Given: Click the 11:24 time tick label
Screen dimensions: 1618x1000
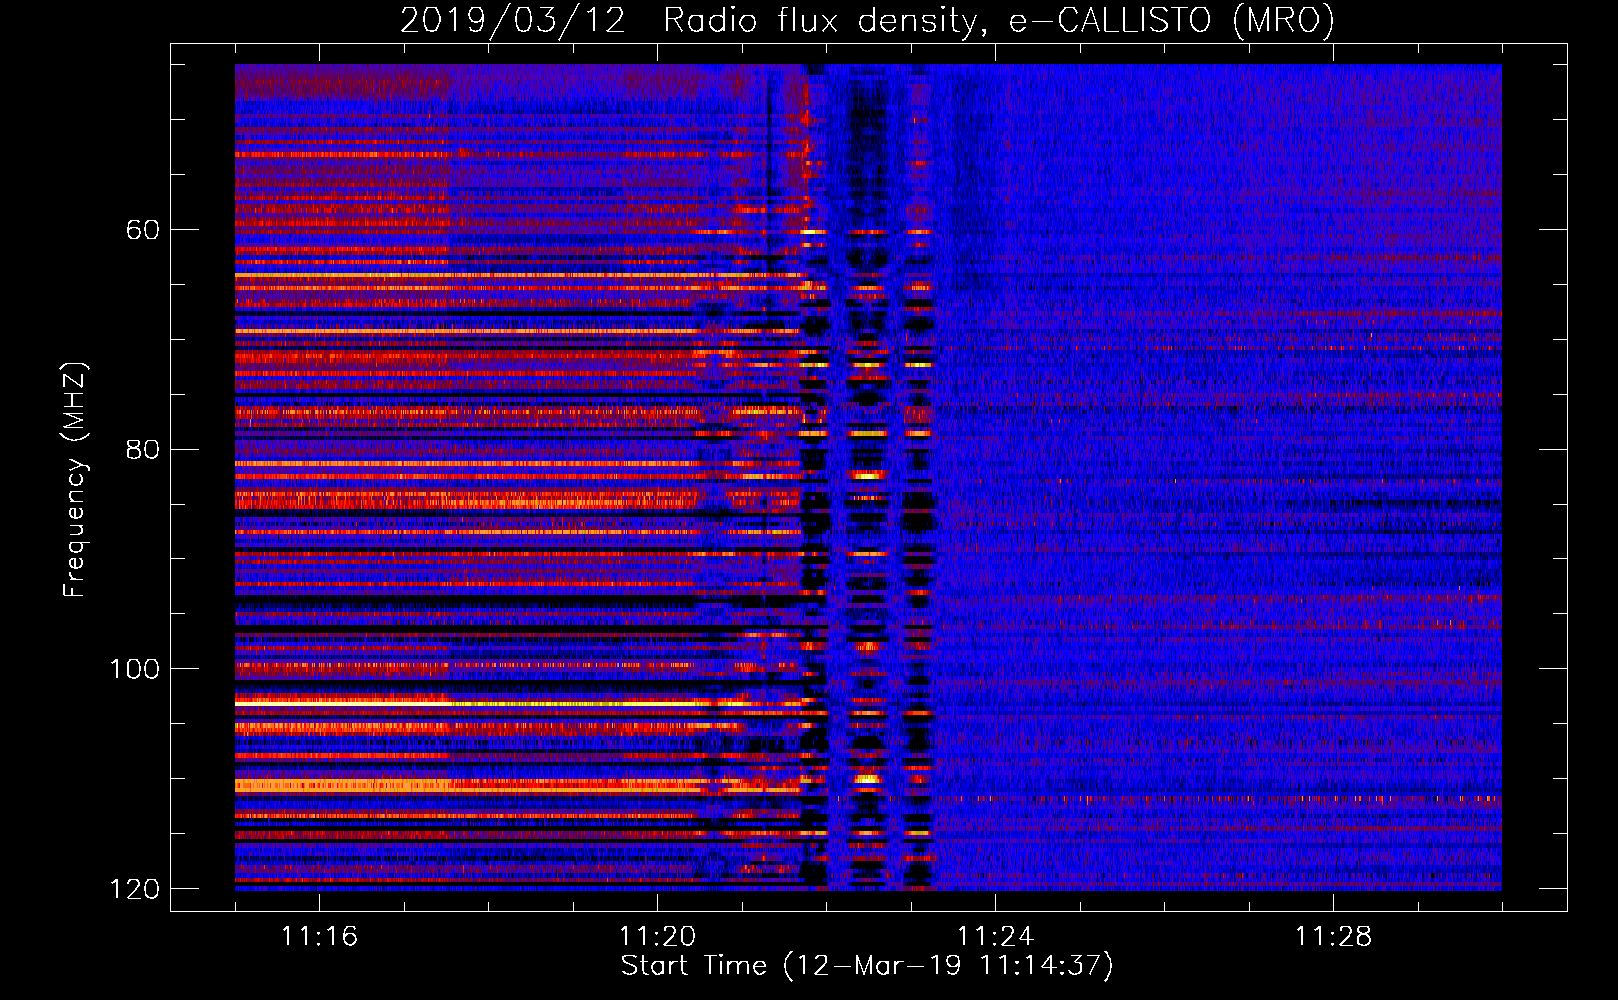Looking at the screenshot, I should point(996,936).
